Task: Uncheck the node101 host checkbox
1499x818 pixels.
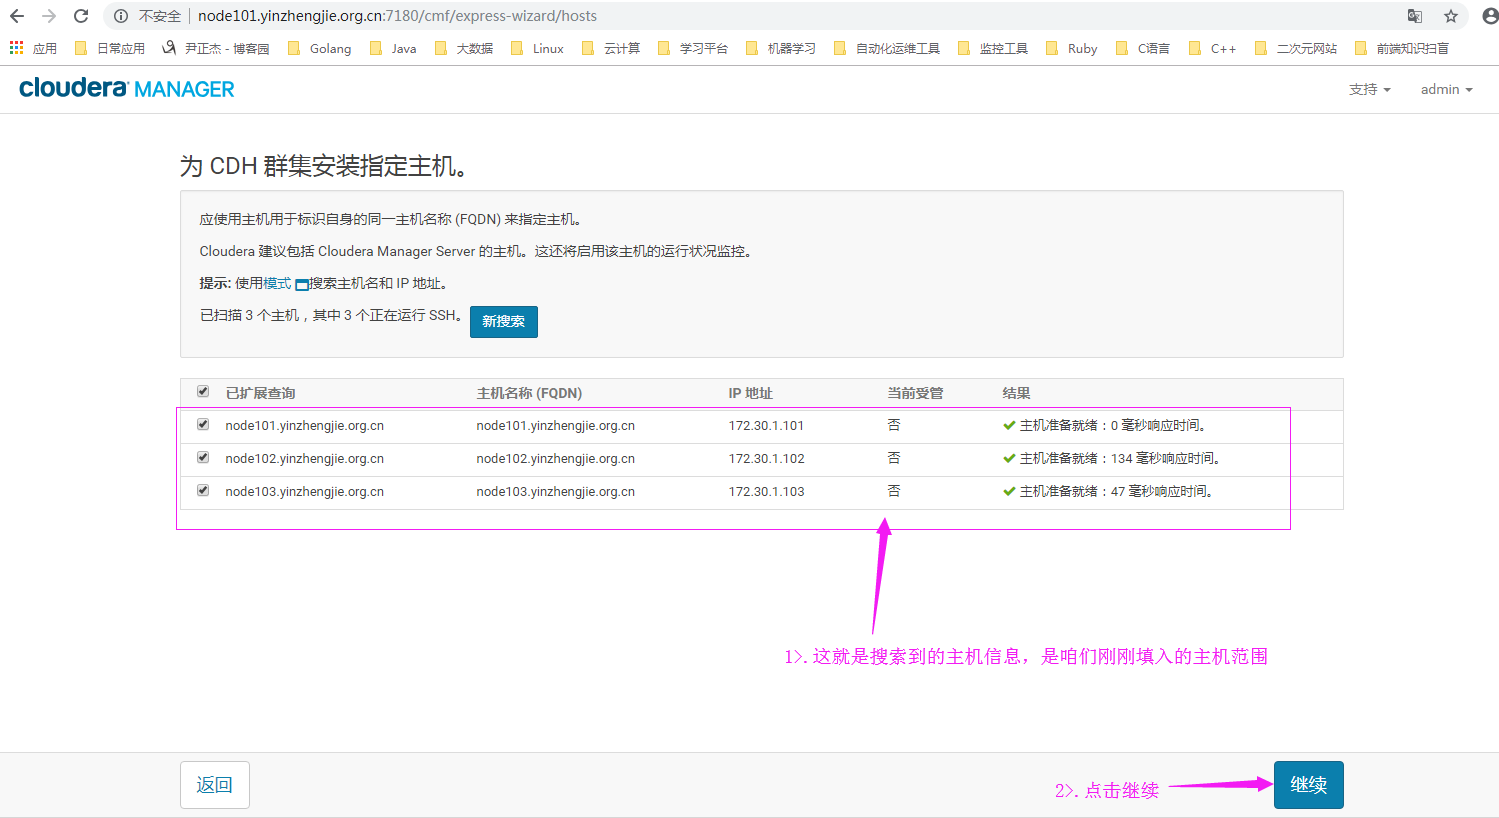Action: pyautogui.click(x=203, y=424)
